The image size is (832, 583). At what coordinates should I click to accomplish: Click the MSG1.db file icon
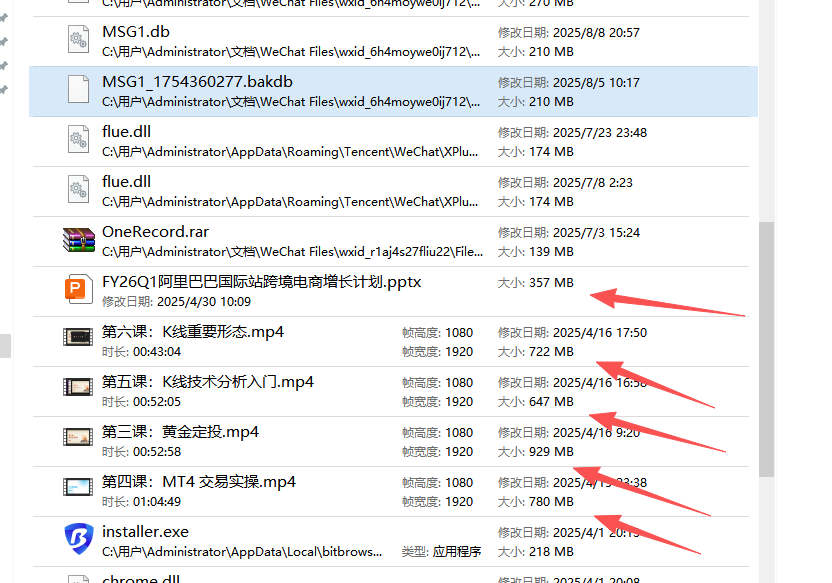coord(79,40)
